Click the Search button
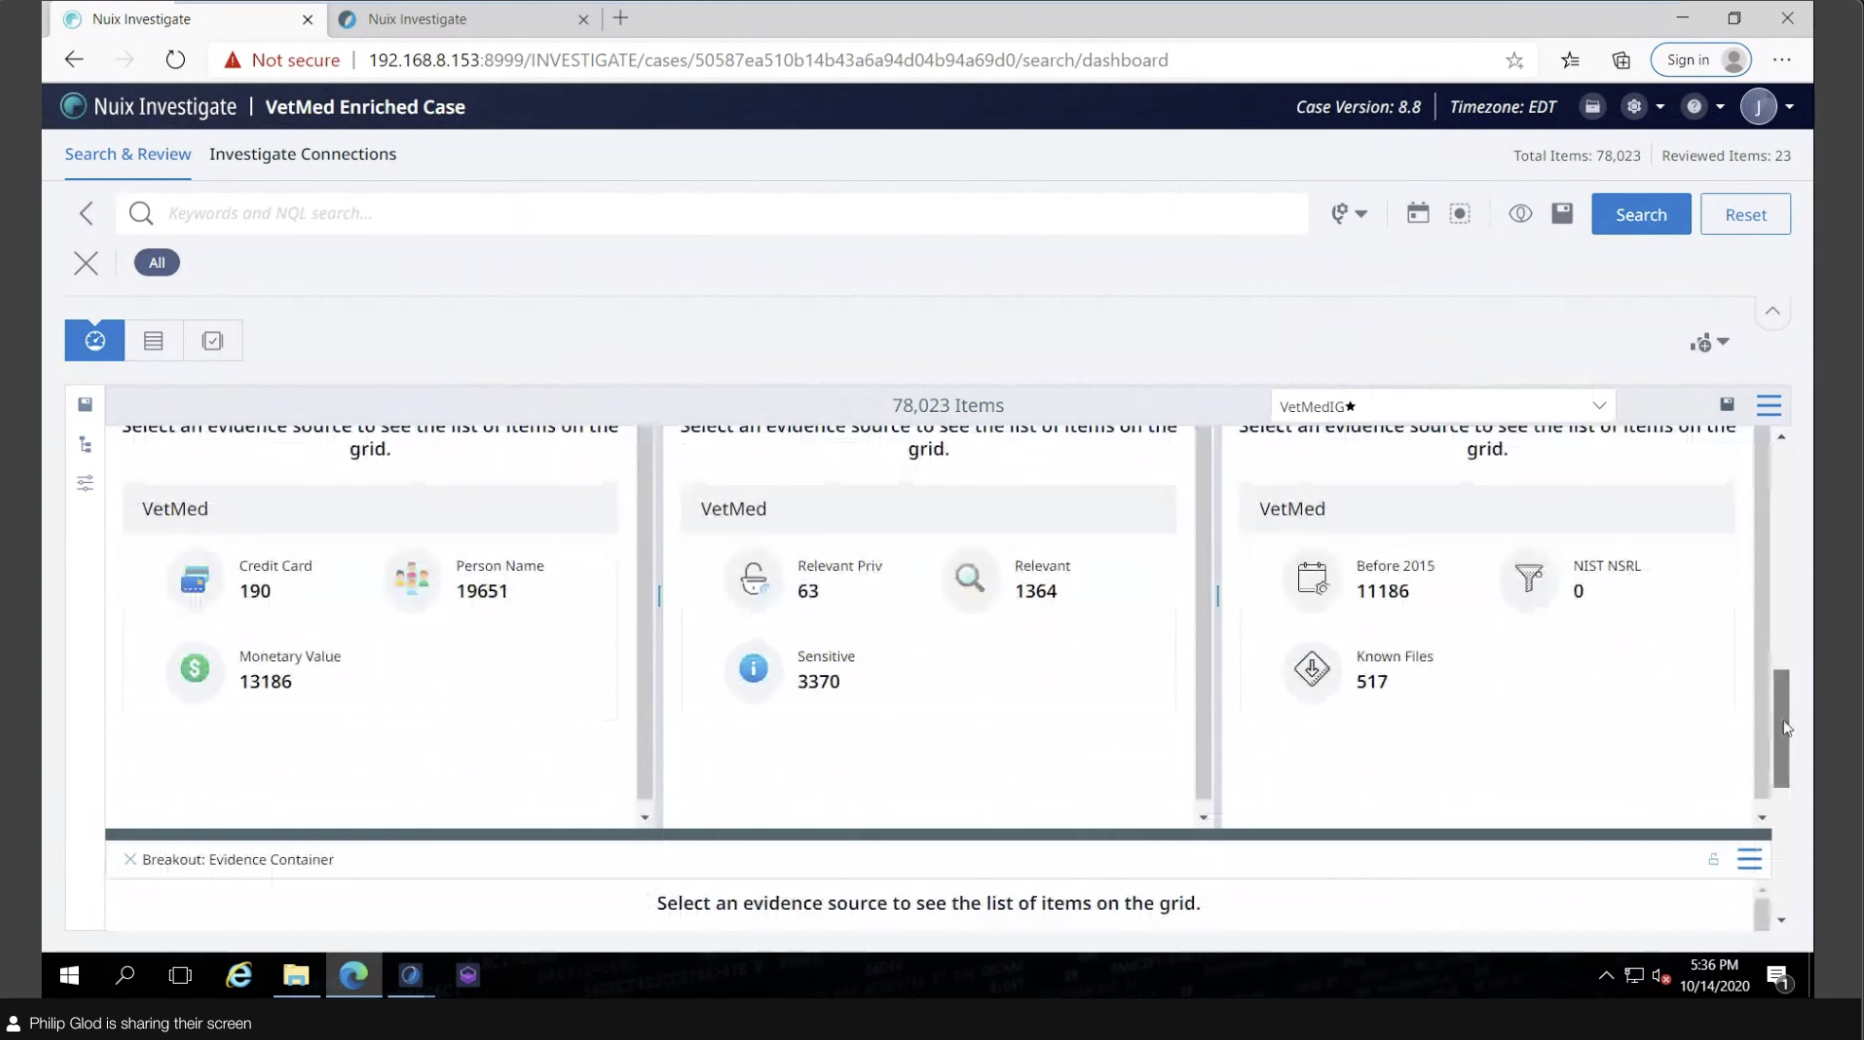Viewport: 1864px width, 1040px height. pyautogui.click(x=1641, y=214)
